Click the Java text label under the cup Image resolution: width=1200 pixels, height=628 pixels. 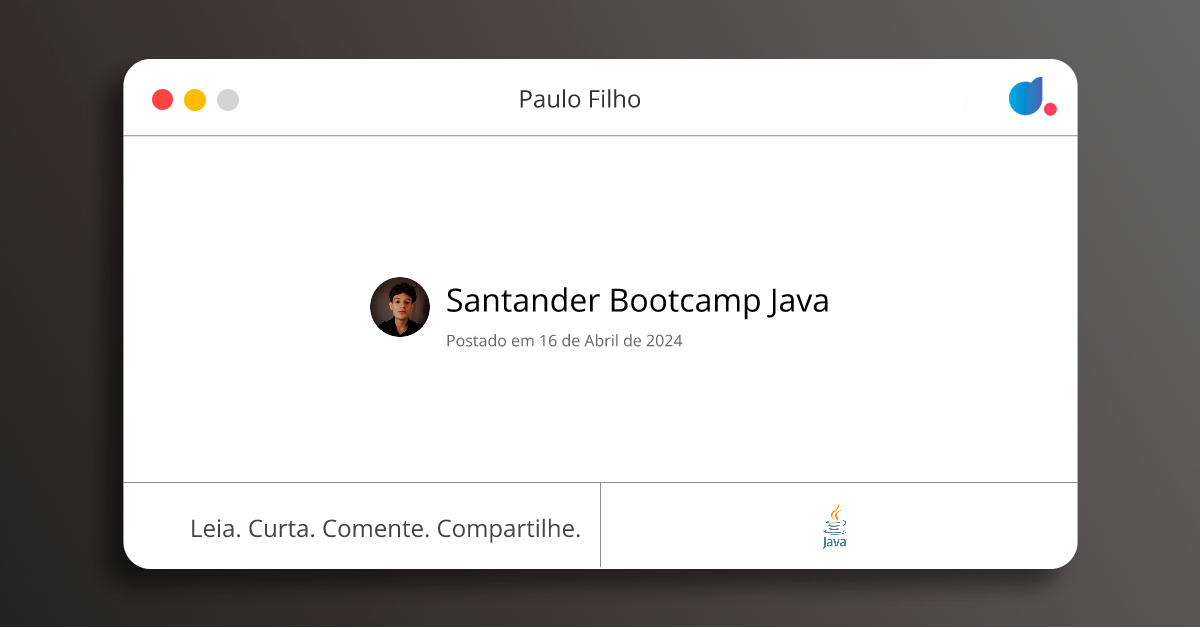click(x=833, y=541)
